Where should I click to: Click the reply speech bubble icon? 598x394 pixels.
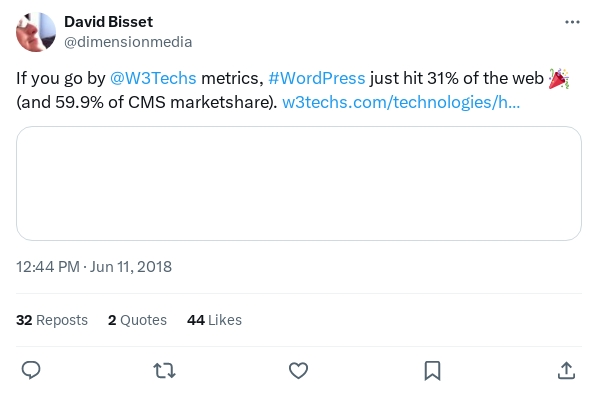click(x=31, y=370)
